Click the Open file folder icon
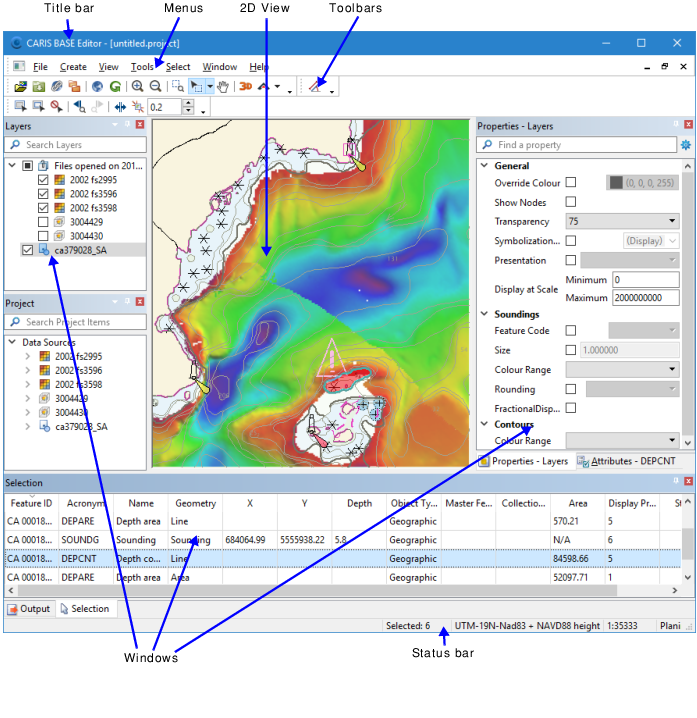This screenshot has height=718, width=697. [20, 87]
